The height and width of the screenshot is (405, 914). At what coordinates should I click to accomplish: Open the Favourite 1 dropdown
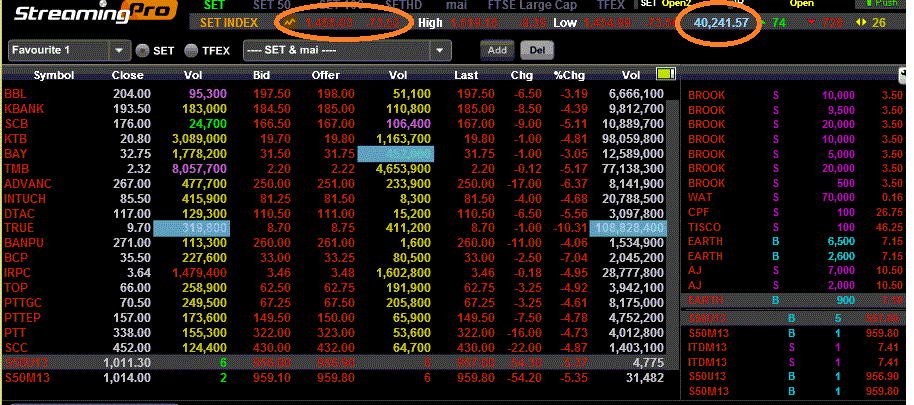69,50
